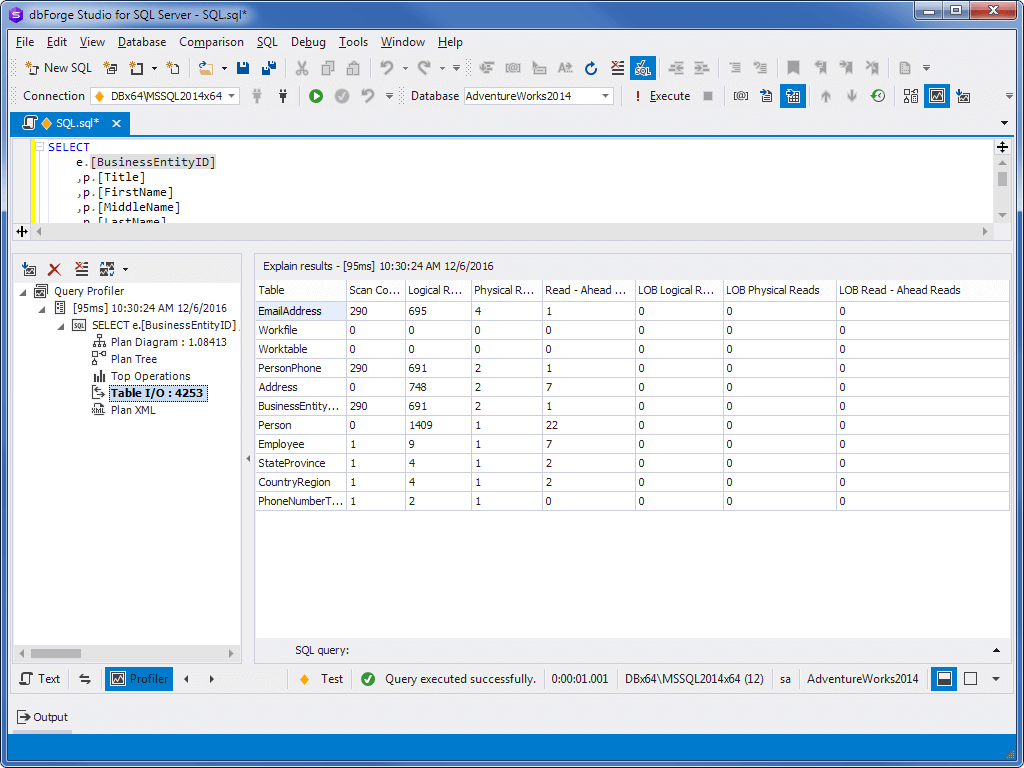1024x768 pixels.
Task: Click the EmailAddress table cell
Action: click(301, 312)
